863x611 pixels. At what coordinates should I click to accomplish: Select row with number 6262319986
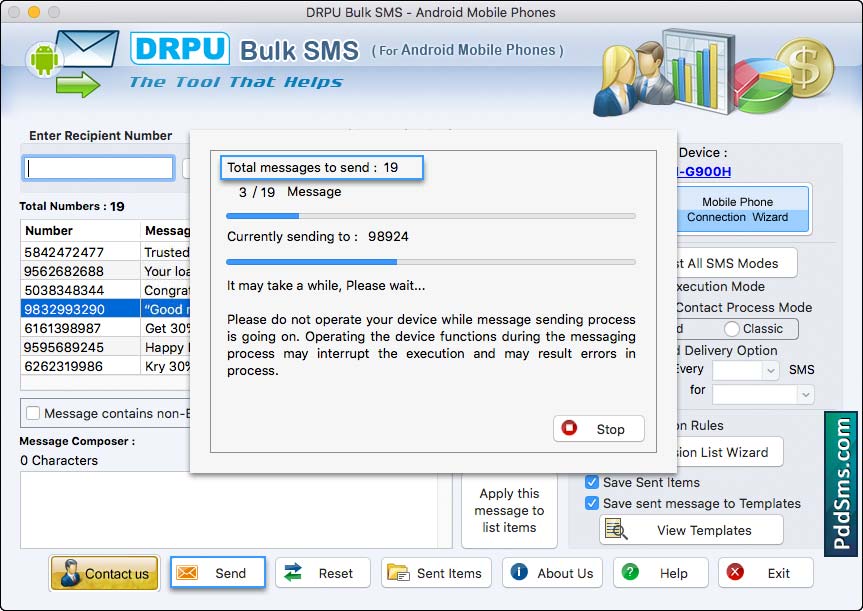coord(106,365)
